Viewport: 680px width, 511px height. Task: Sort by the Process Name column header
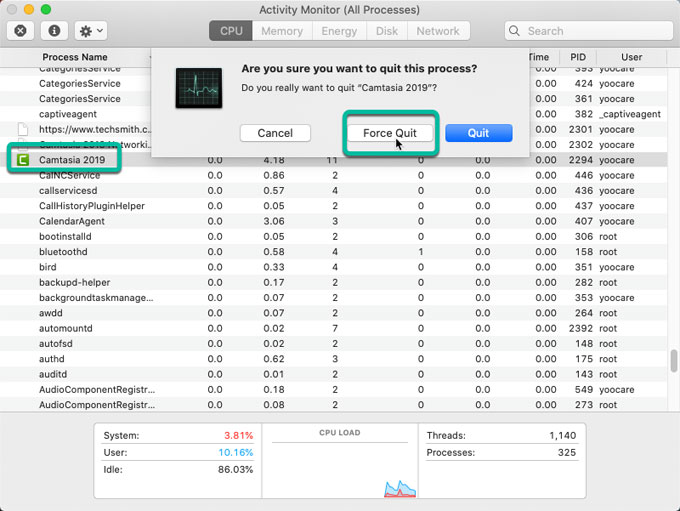(74, 57)
